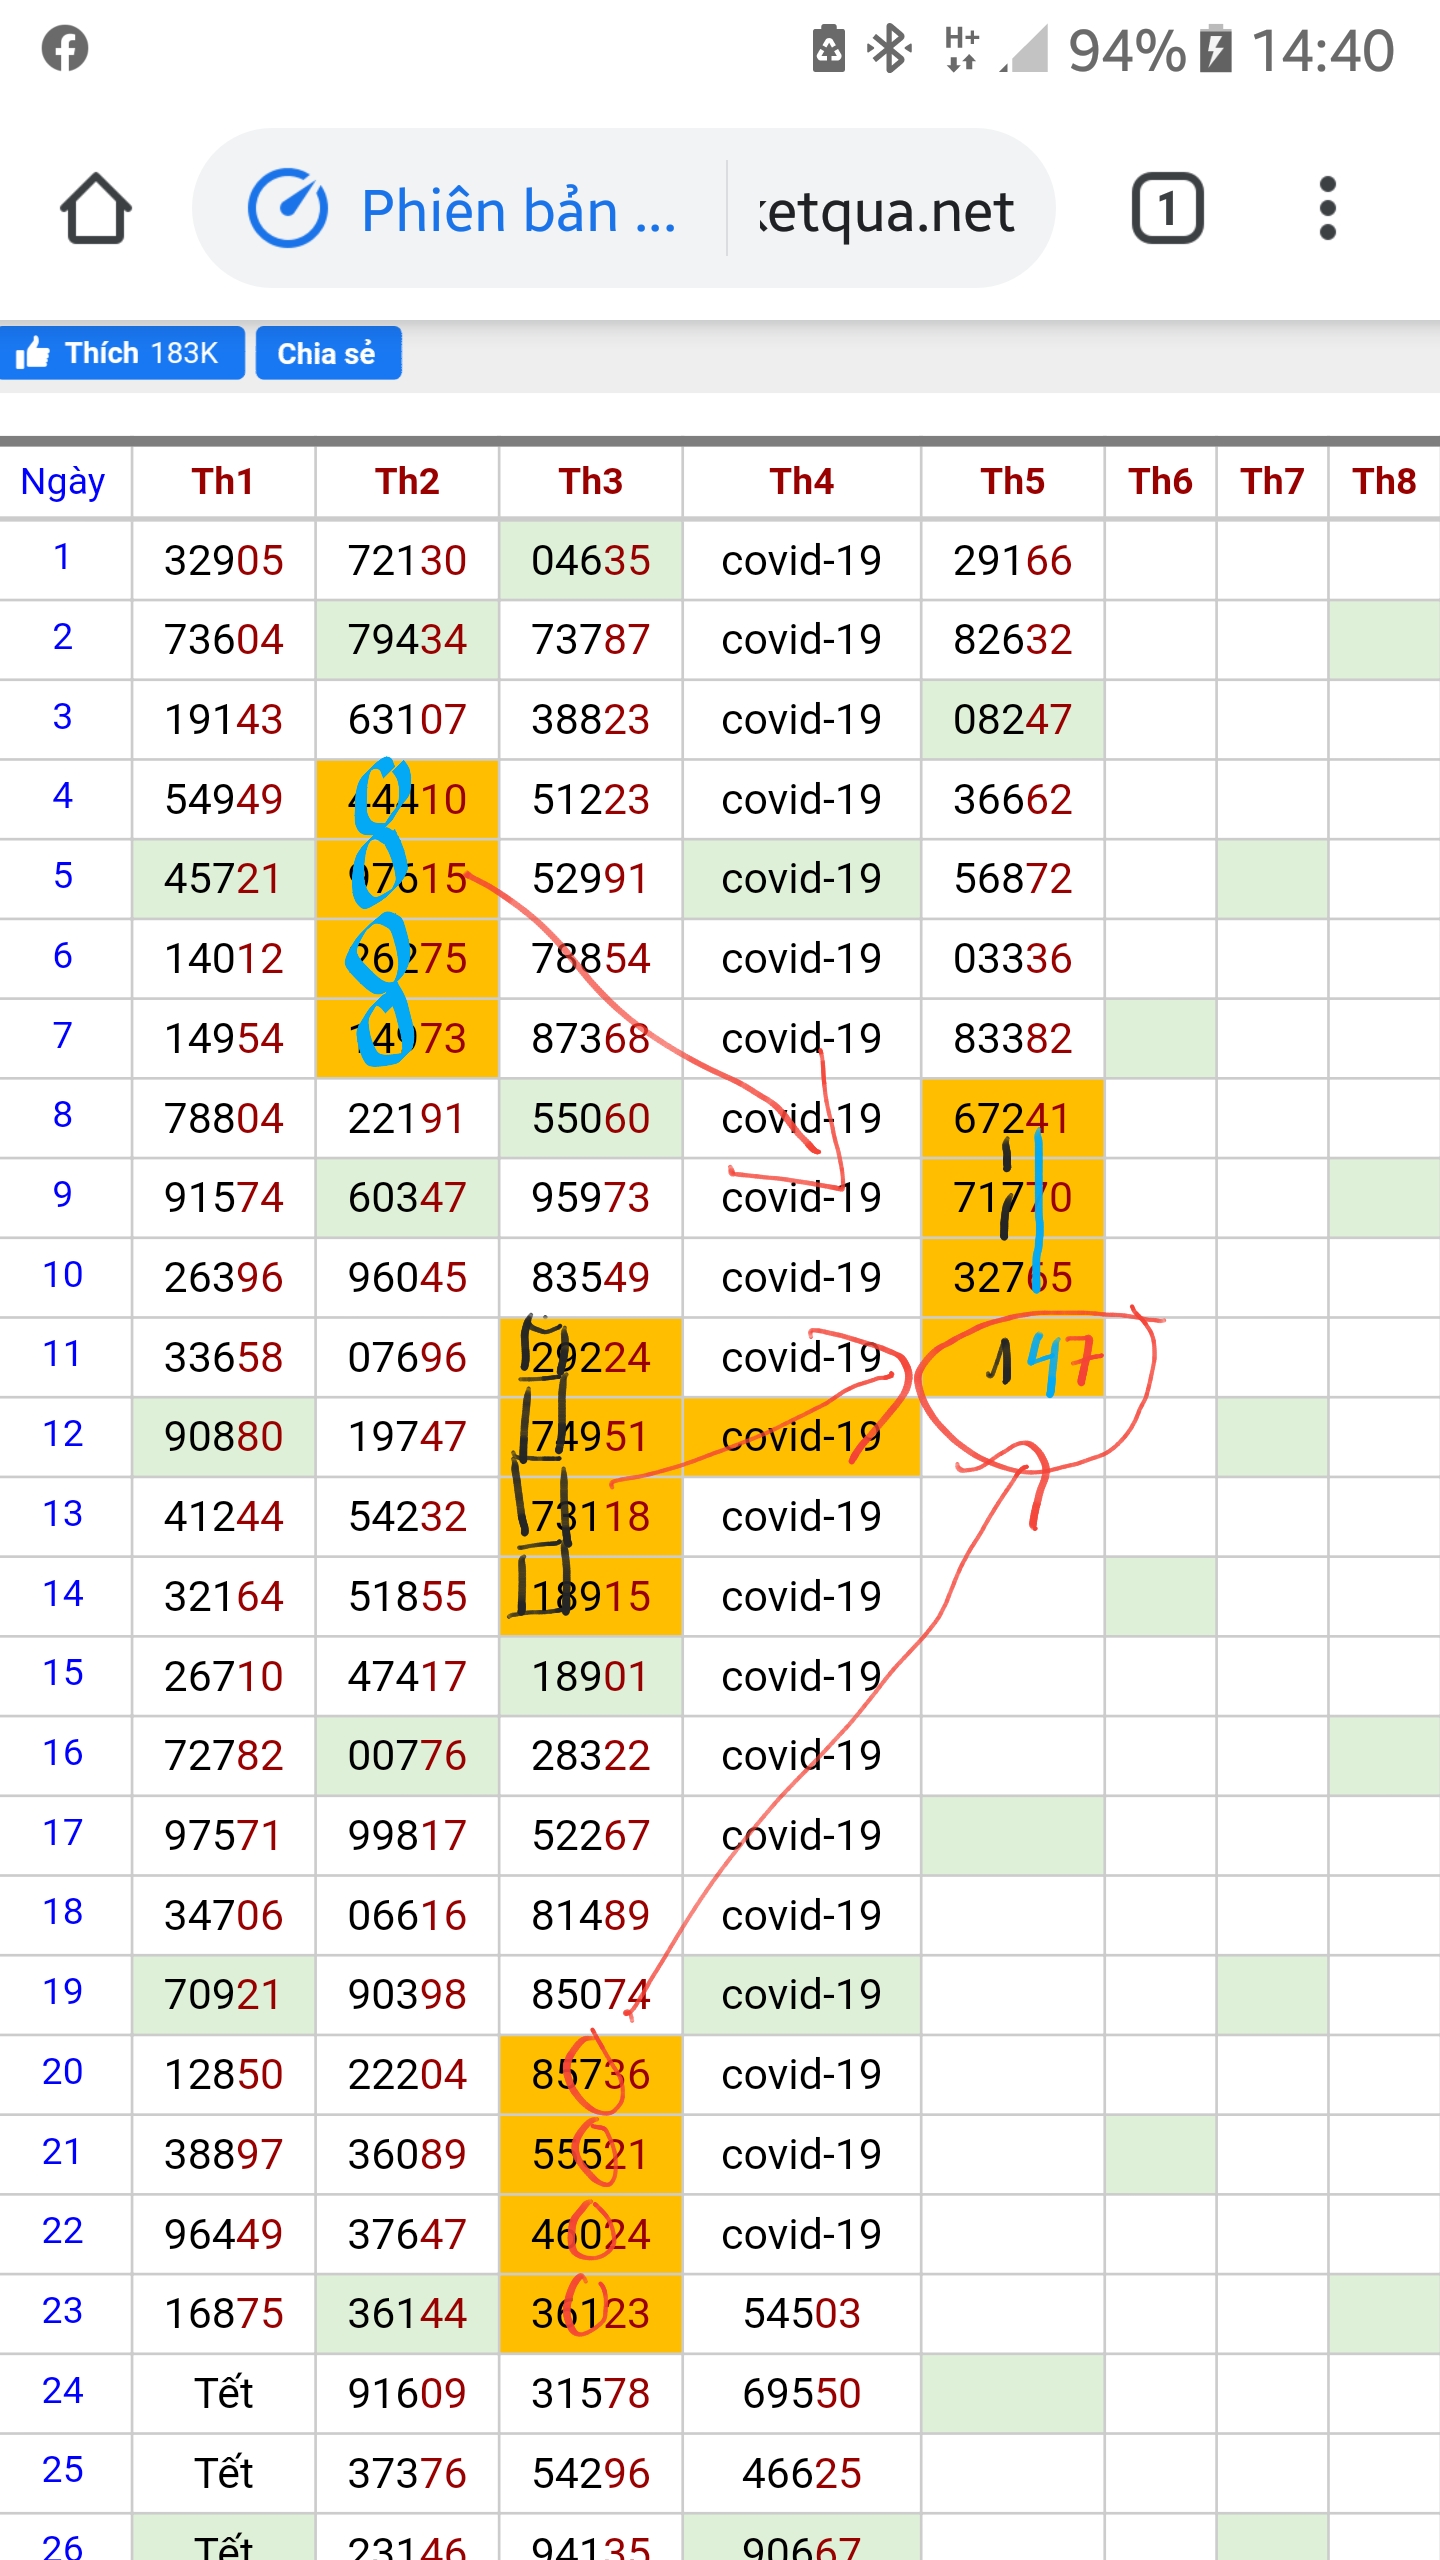Select the Th3 column header
The image size is (1440, 2560).
coord(591,482)
